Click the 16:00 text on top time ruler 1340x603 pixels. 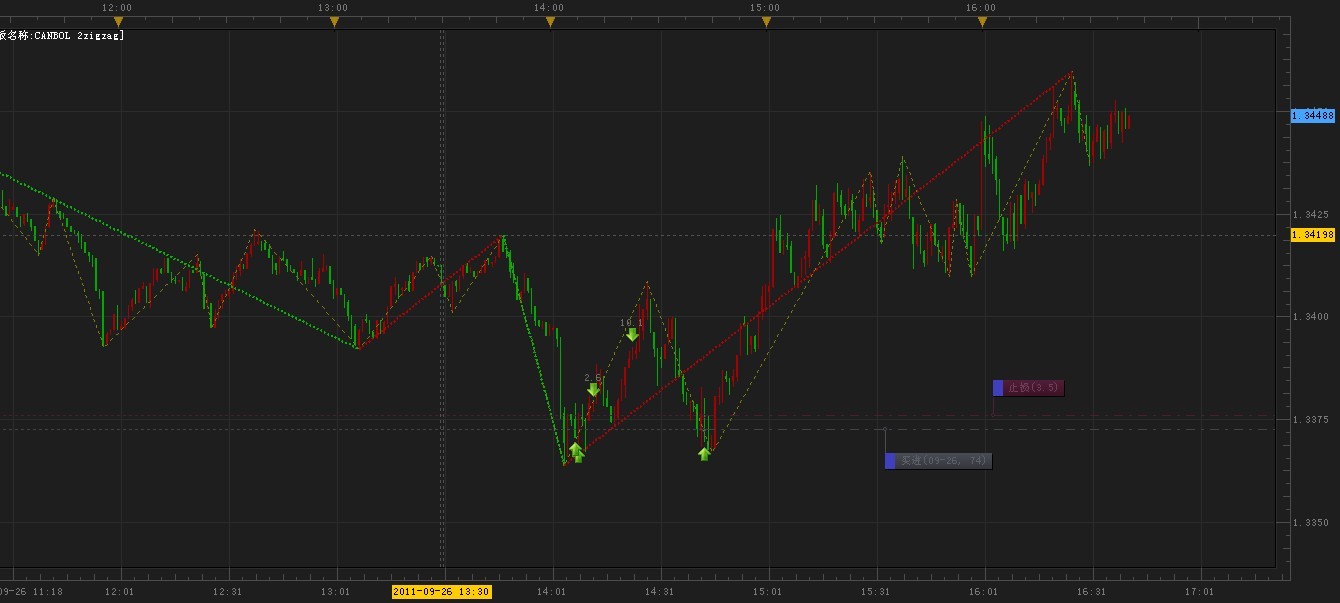tap(981, 7)
